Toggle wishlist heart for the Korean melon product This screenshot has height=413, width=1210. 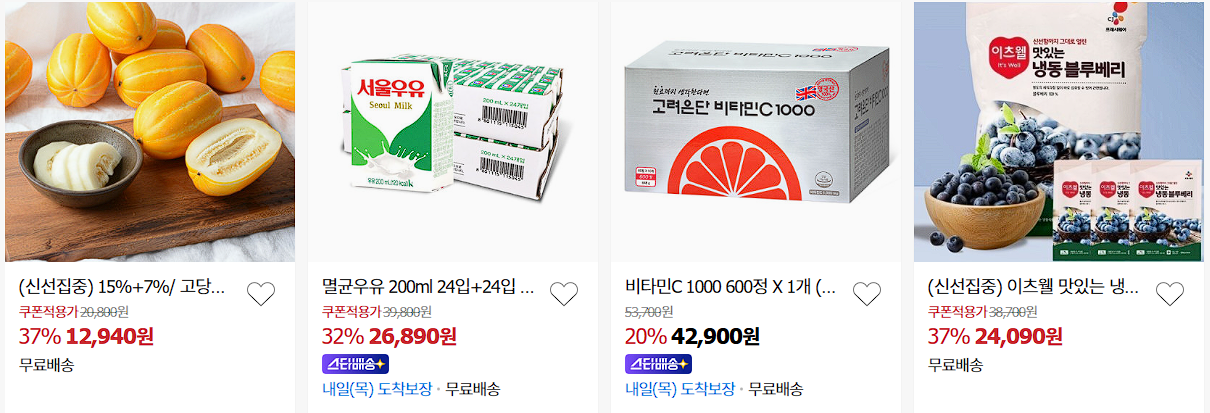(x=261, y=294)
